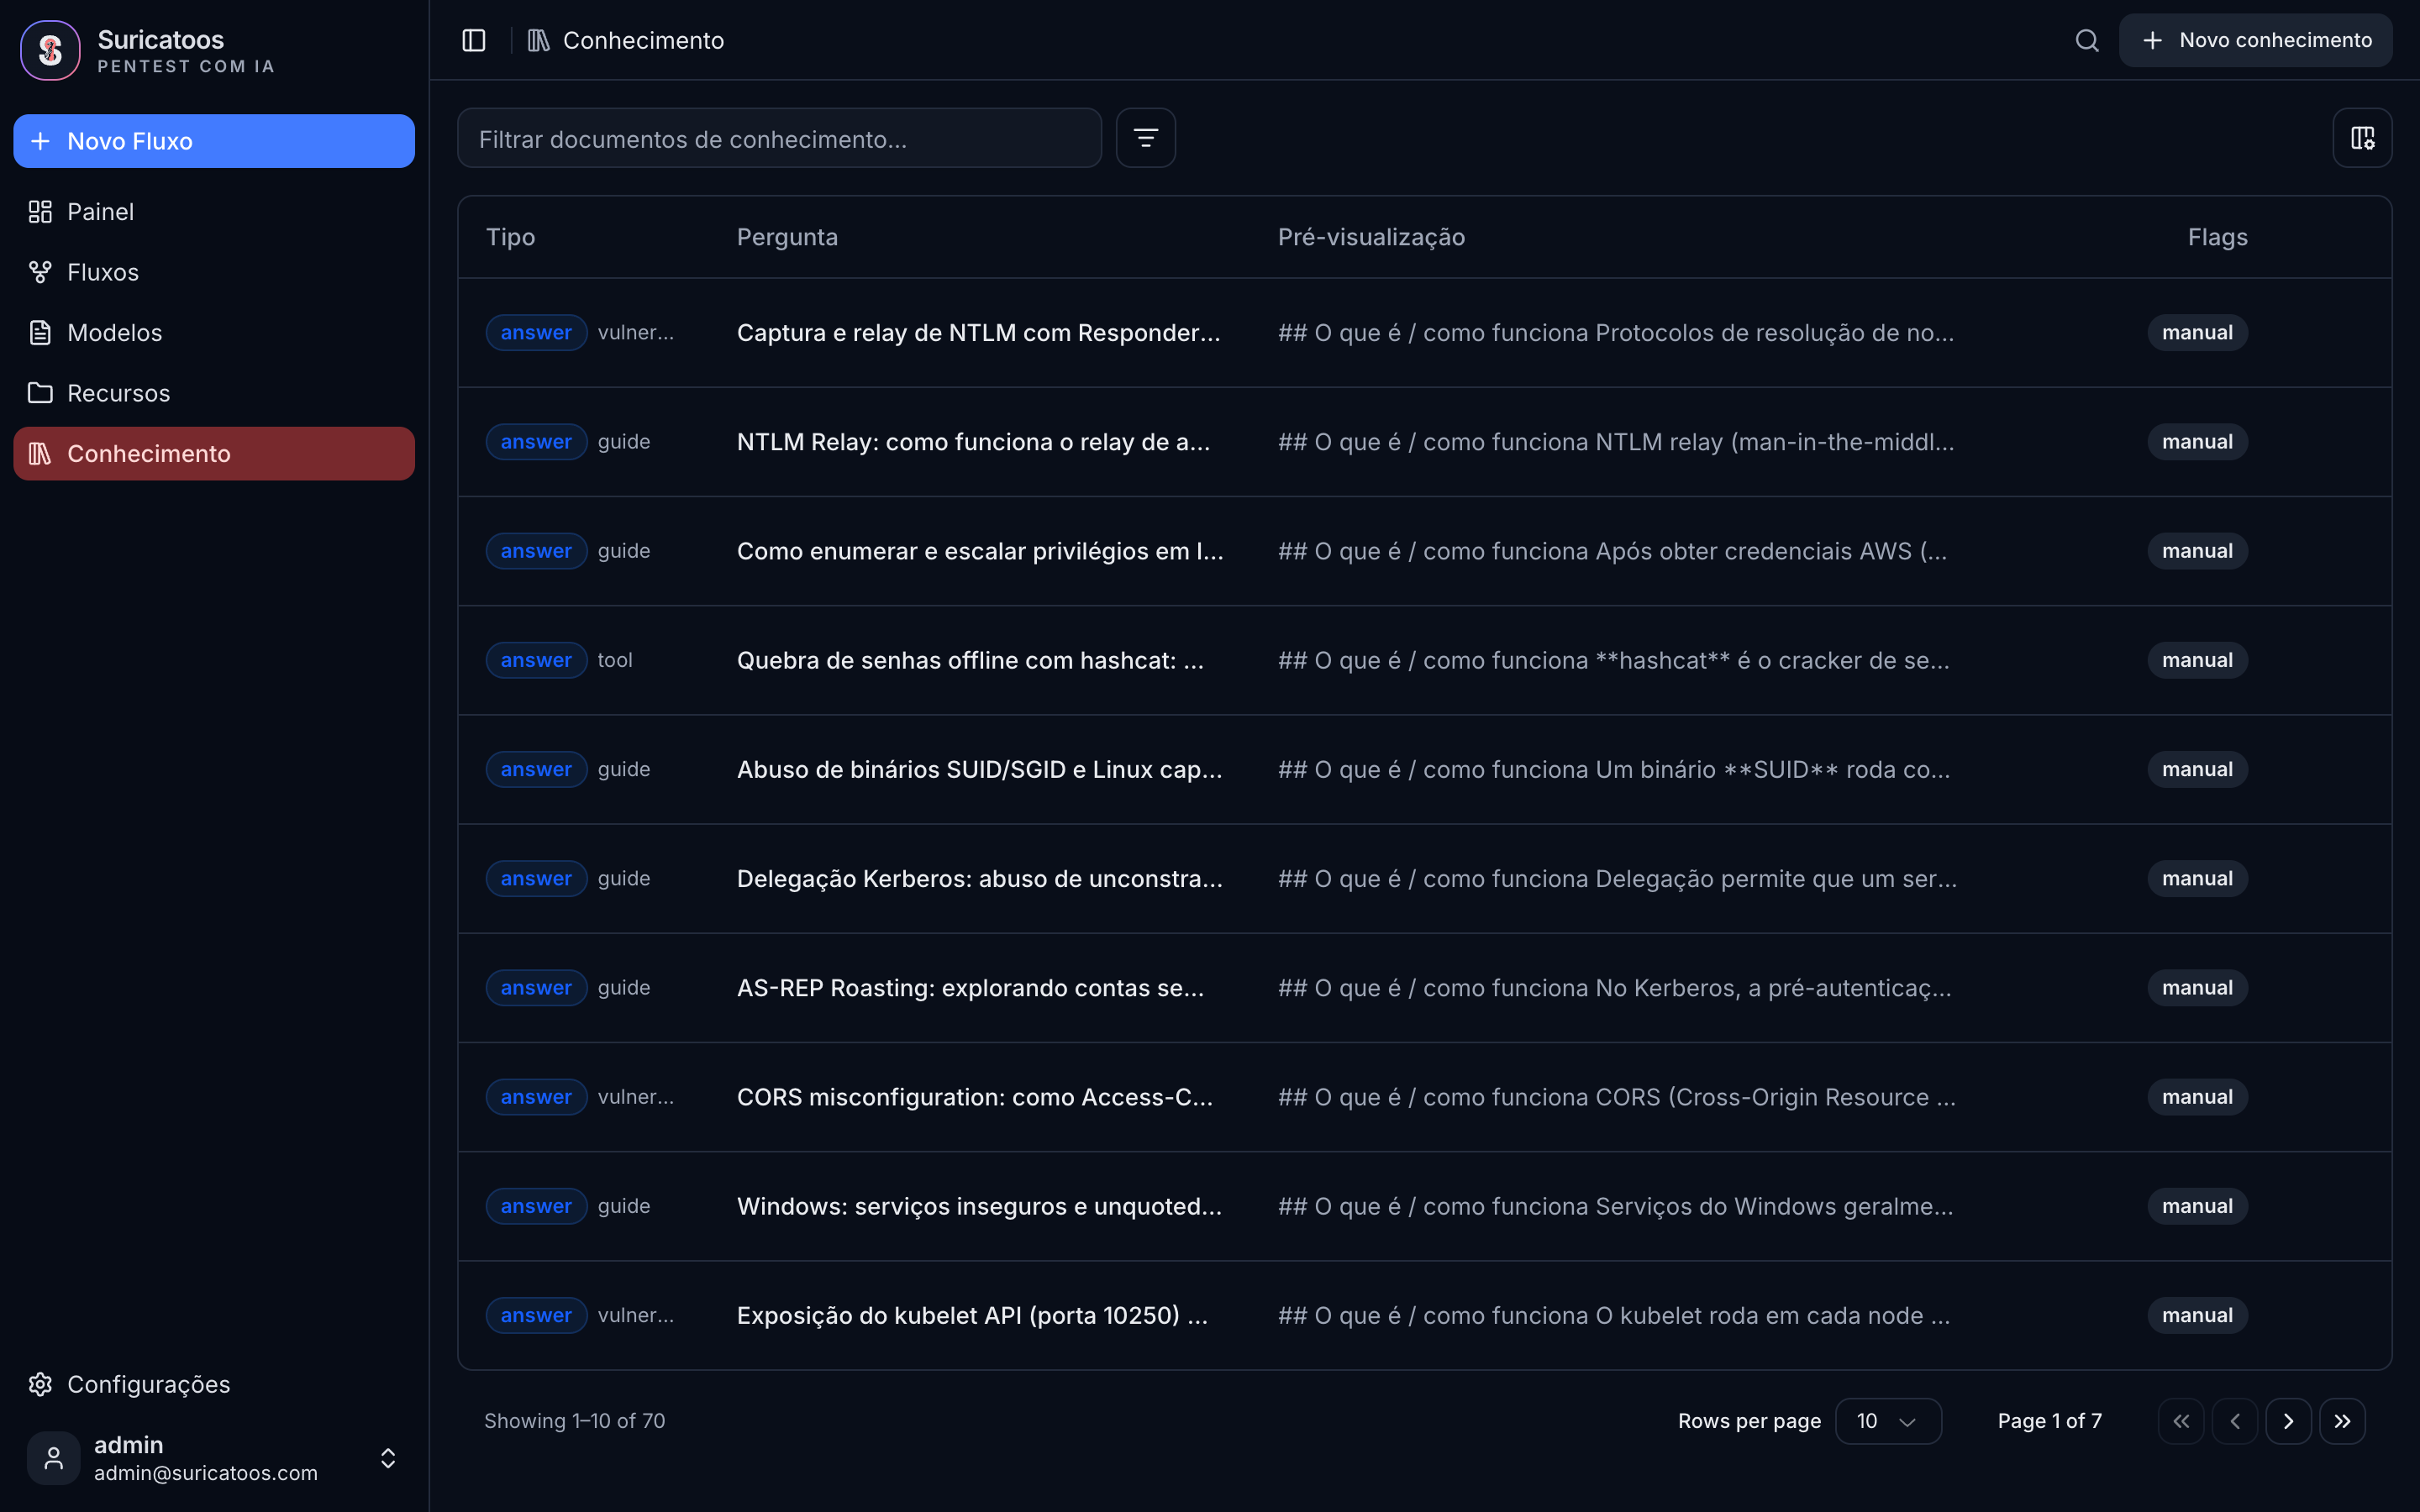Click manual flag in CORS misconfiguration row
Image resolution: width=2420 pixels, height=1512 pixels.
tap(2197, 1097)
